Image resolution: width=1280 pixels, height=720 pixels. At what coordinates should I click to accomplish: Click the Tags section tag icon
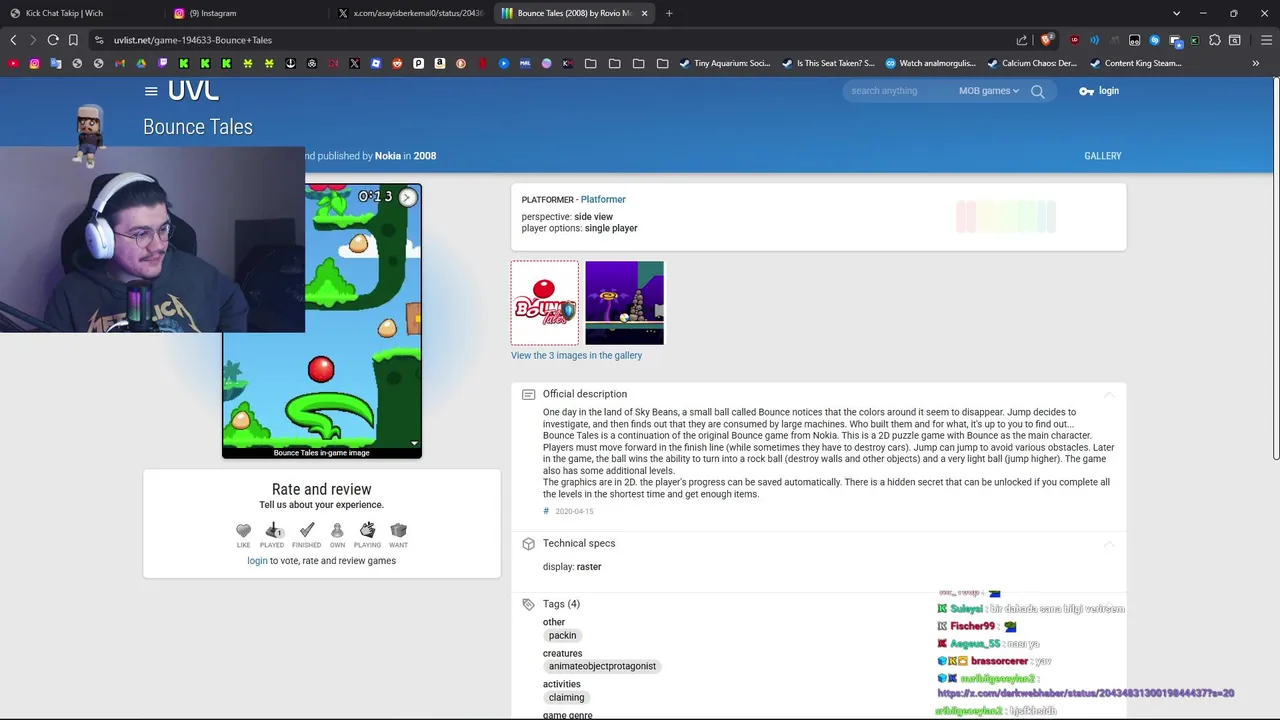pos(528,604)
